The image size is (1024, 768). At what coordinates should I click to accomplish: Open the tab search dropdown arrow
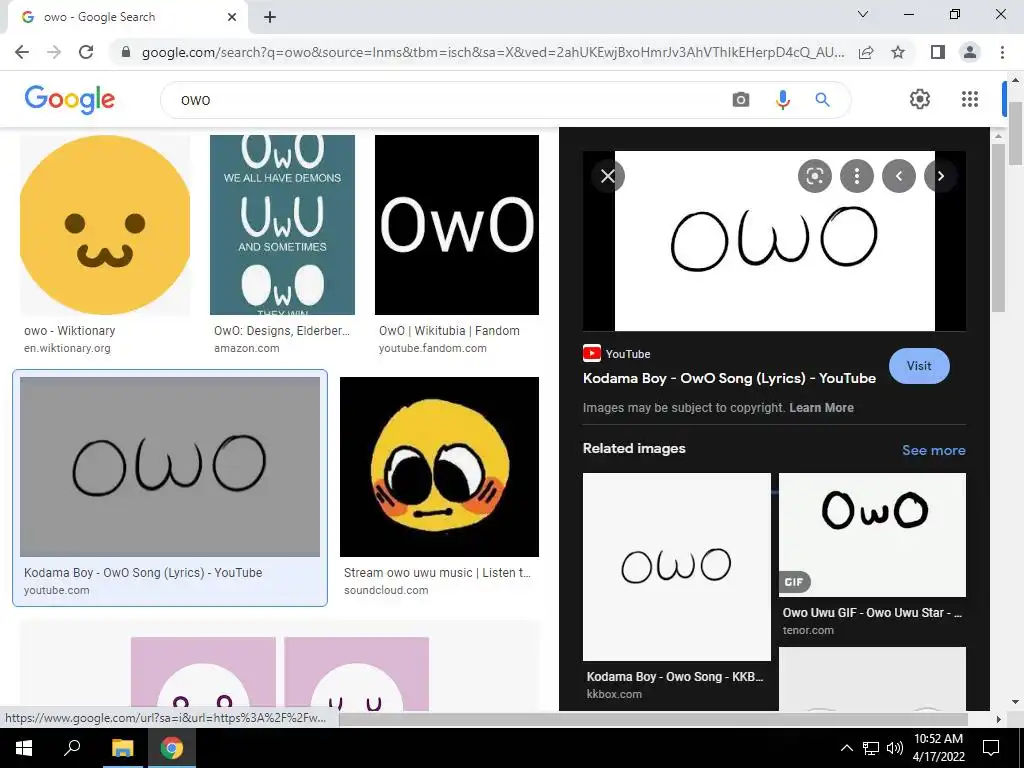point(863,14)
